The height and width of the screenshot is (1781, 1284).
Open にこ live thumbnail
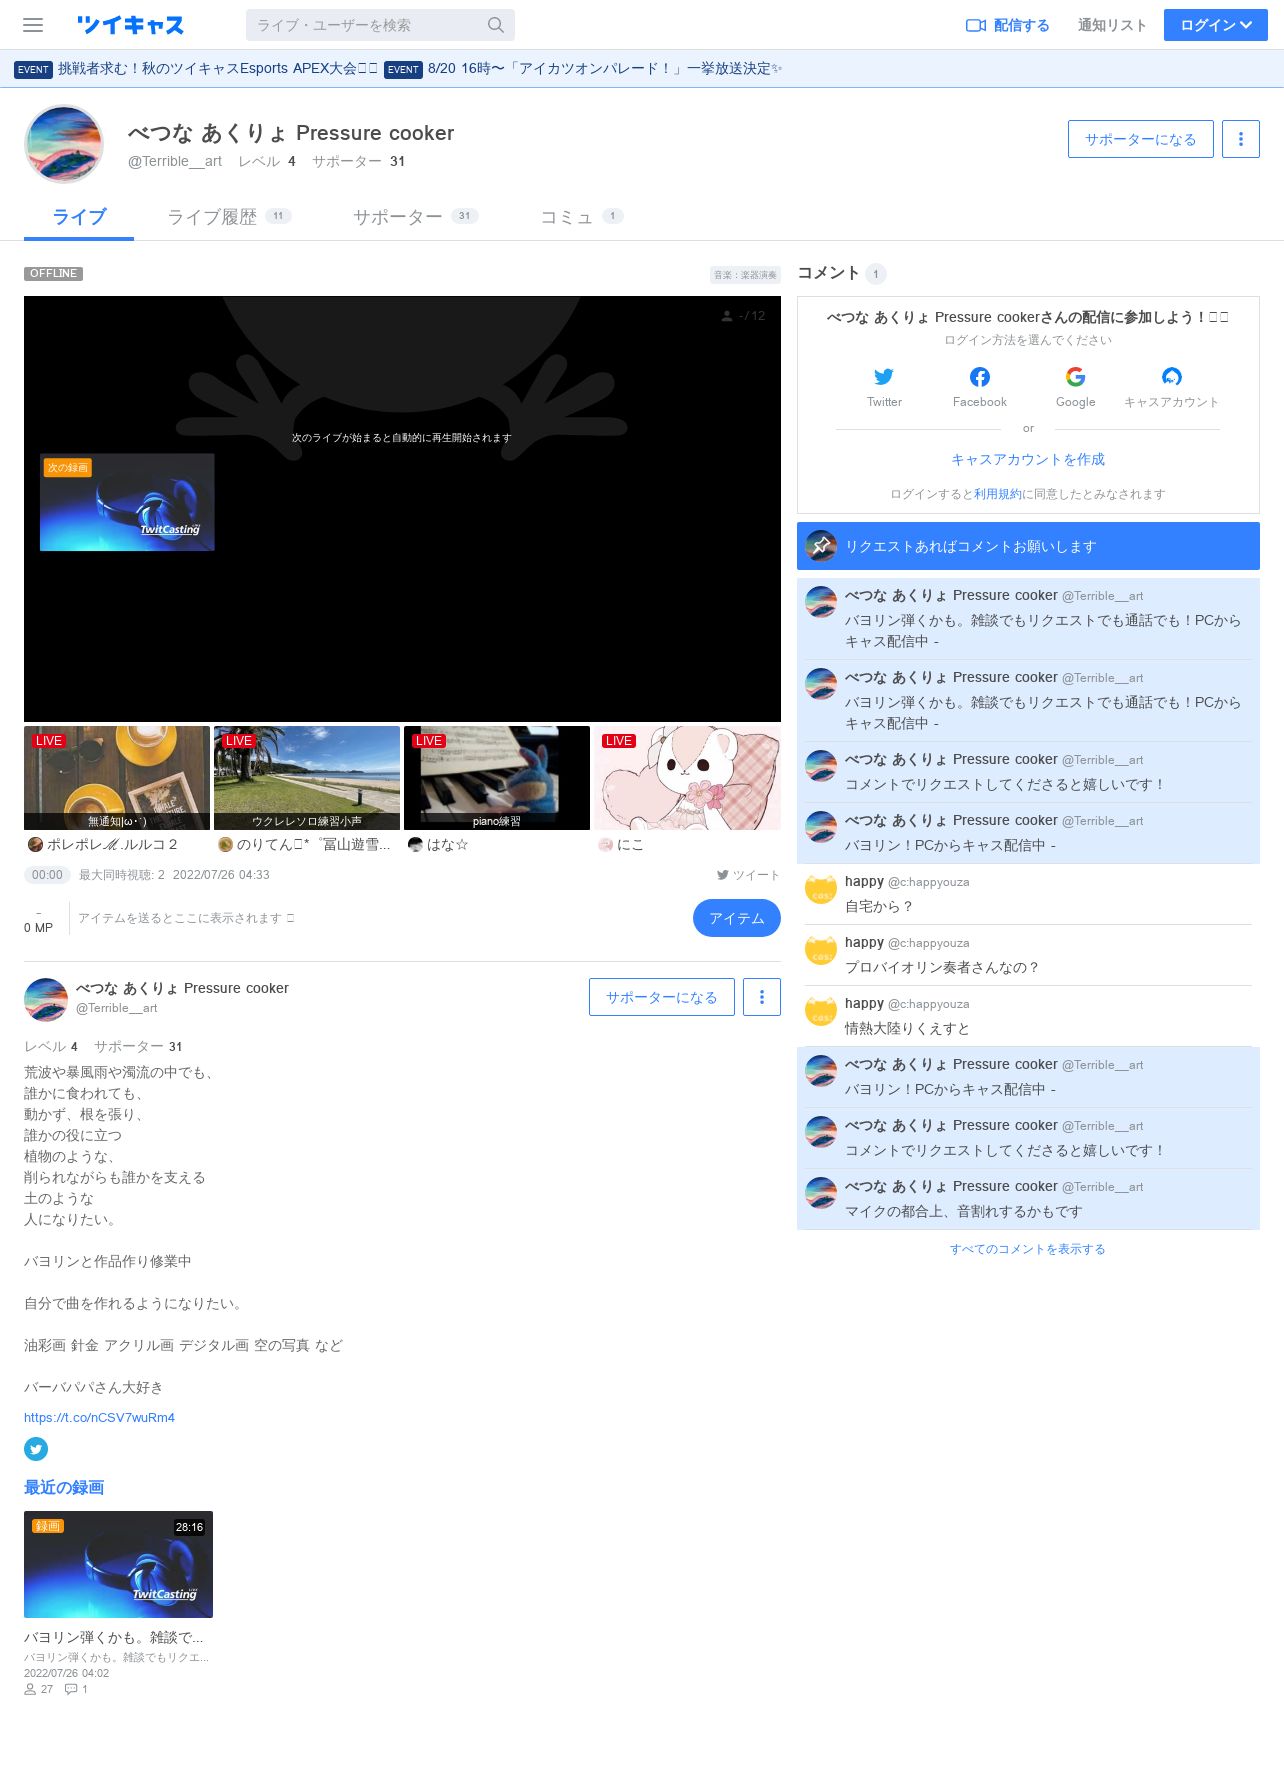687,778
